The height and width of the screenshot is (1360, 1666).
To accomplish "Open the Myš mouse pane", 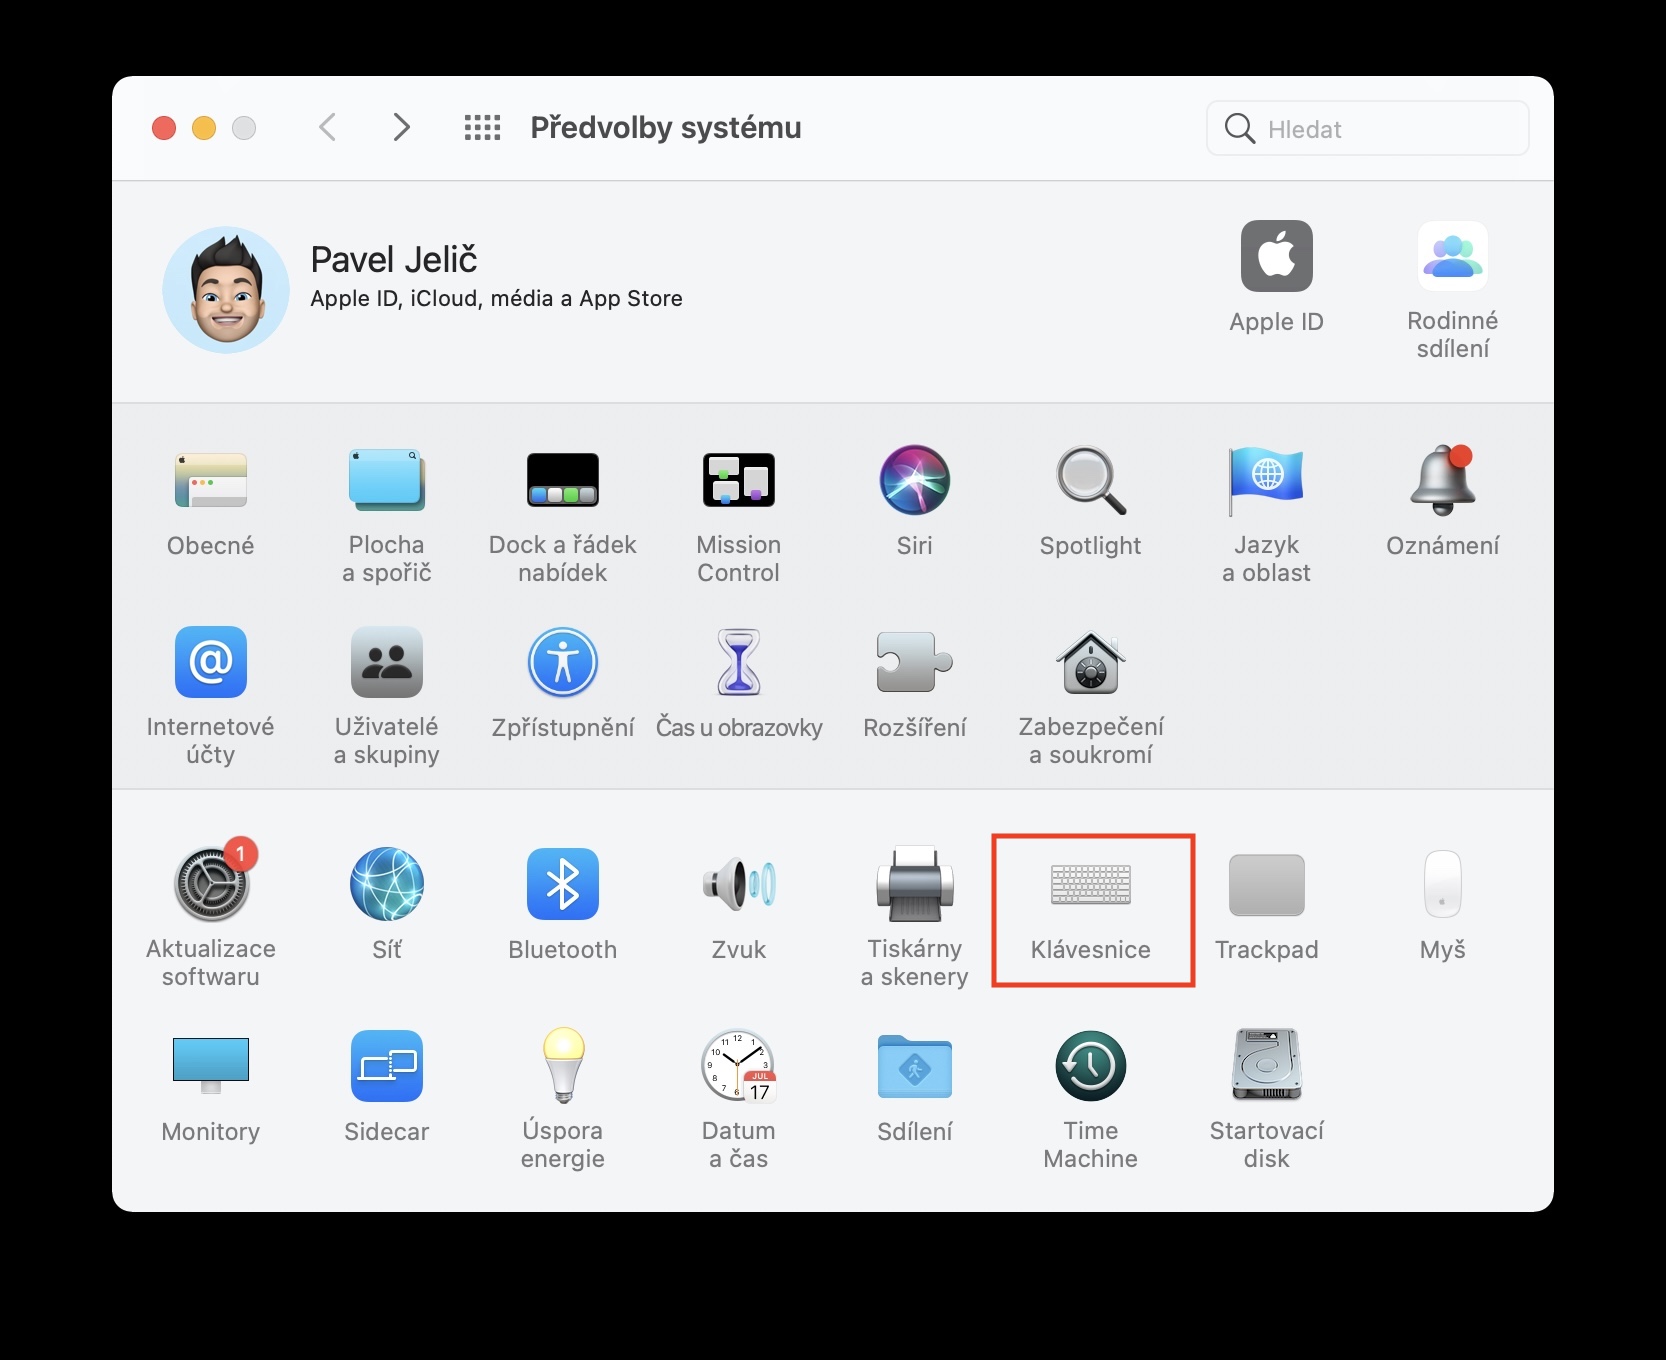I will [1443, 906].
